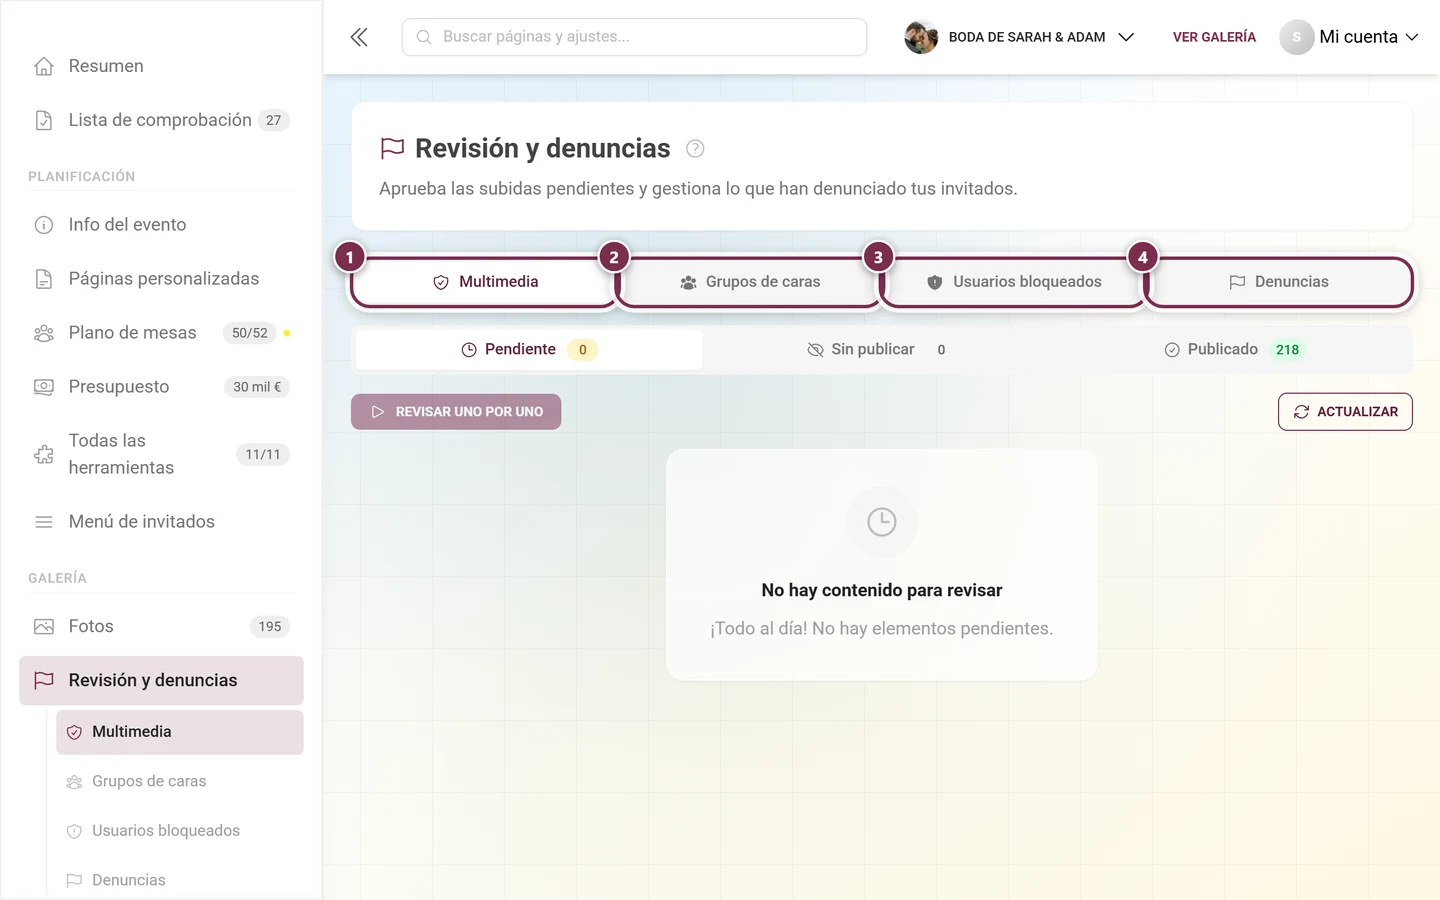Collapse the Revisión y denuncias sidebar section
The height and width of the screenshot is (900, 1440).
click(161, 681)
